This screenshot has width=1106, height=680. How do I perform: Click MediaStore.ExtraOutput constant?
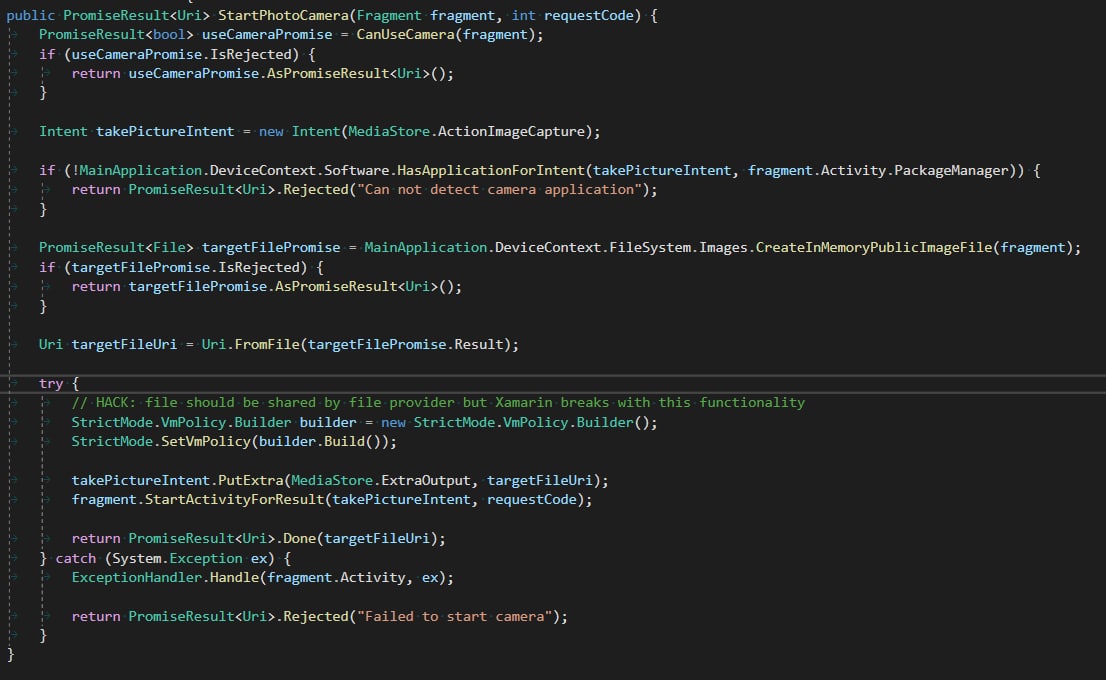click(381, 480)
